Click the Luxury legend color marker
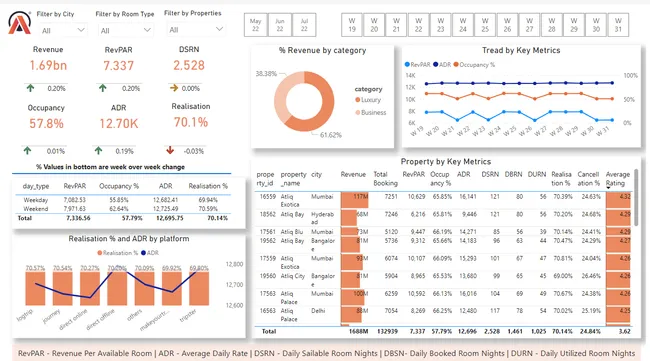Viewport: 650px width, 361px height. [357, 100]
